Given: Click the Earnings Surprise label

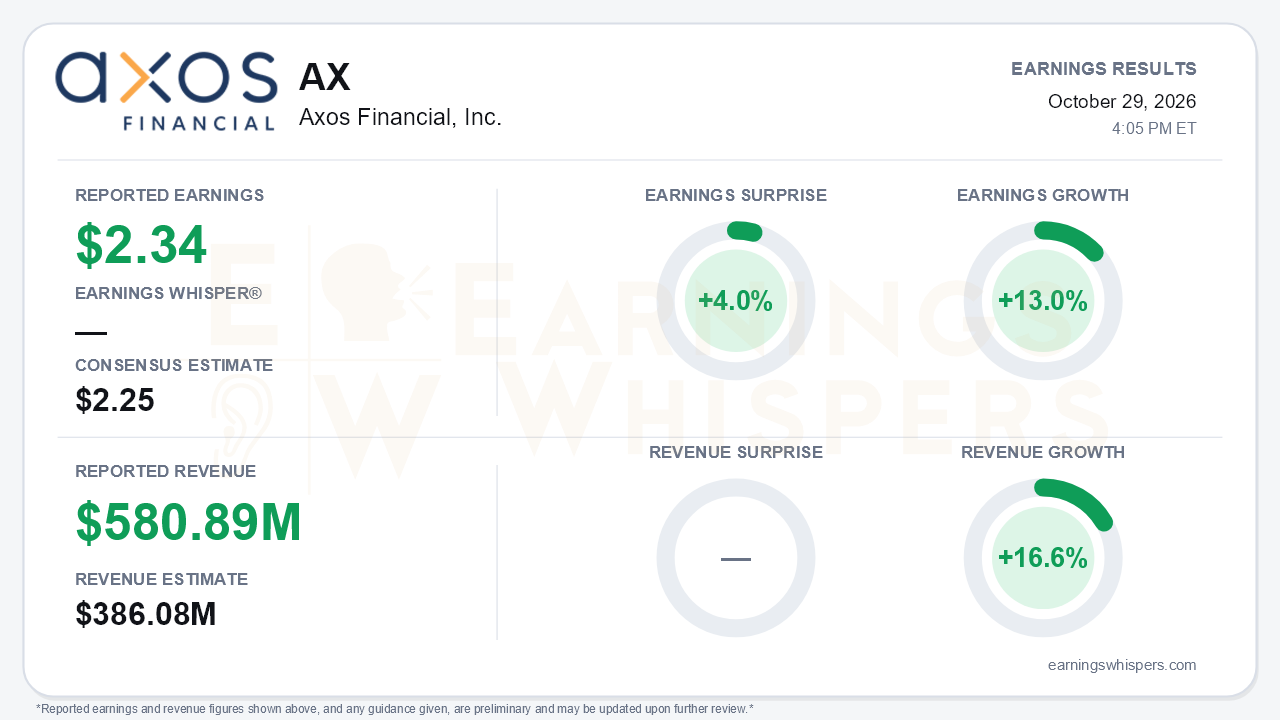Looking at the screenshot, I should pyautogui.click(x=736, y=195).
